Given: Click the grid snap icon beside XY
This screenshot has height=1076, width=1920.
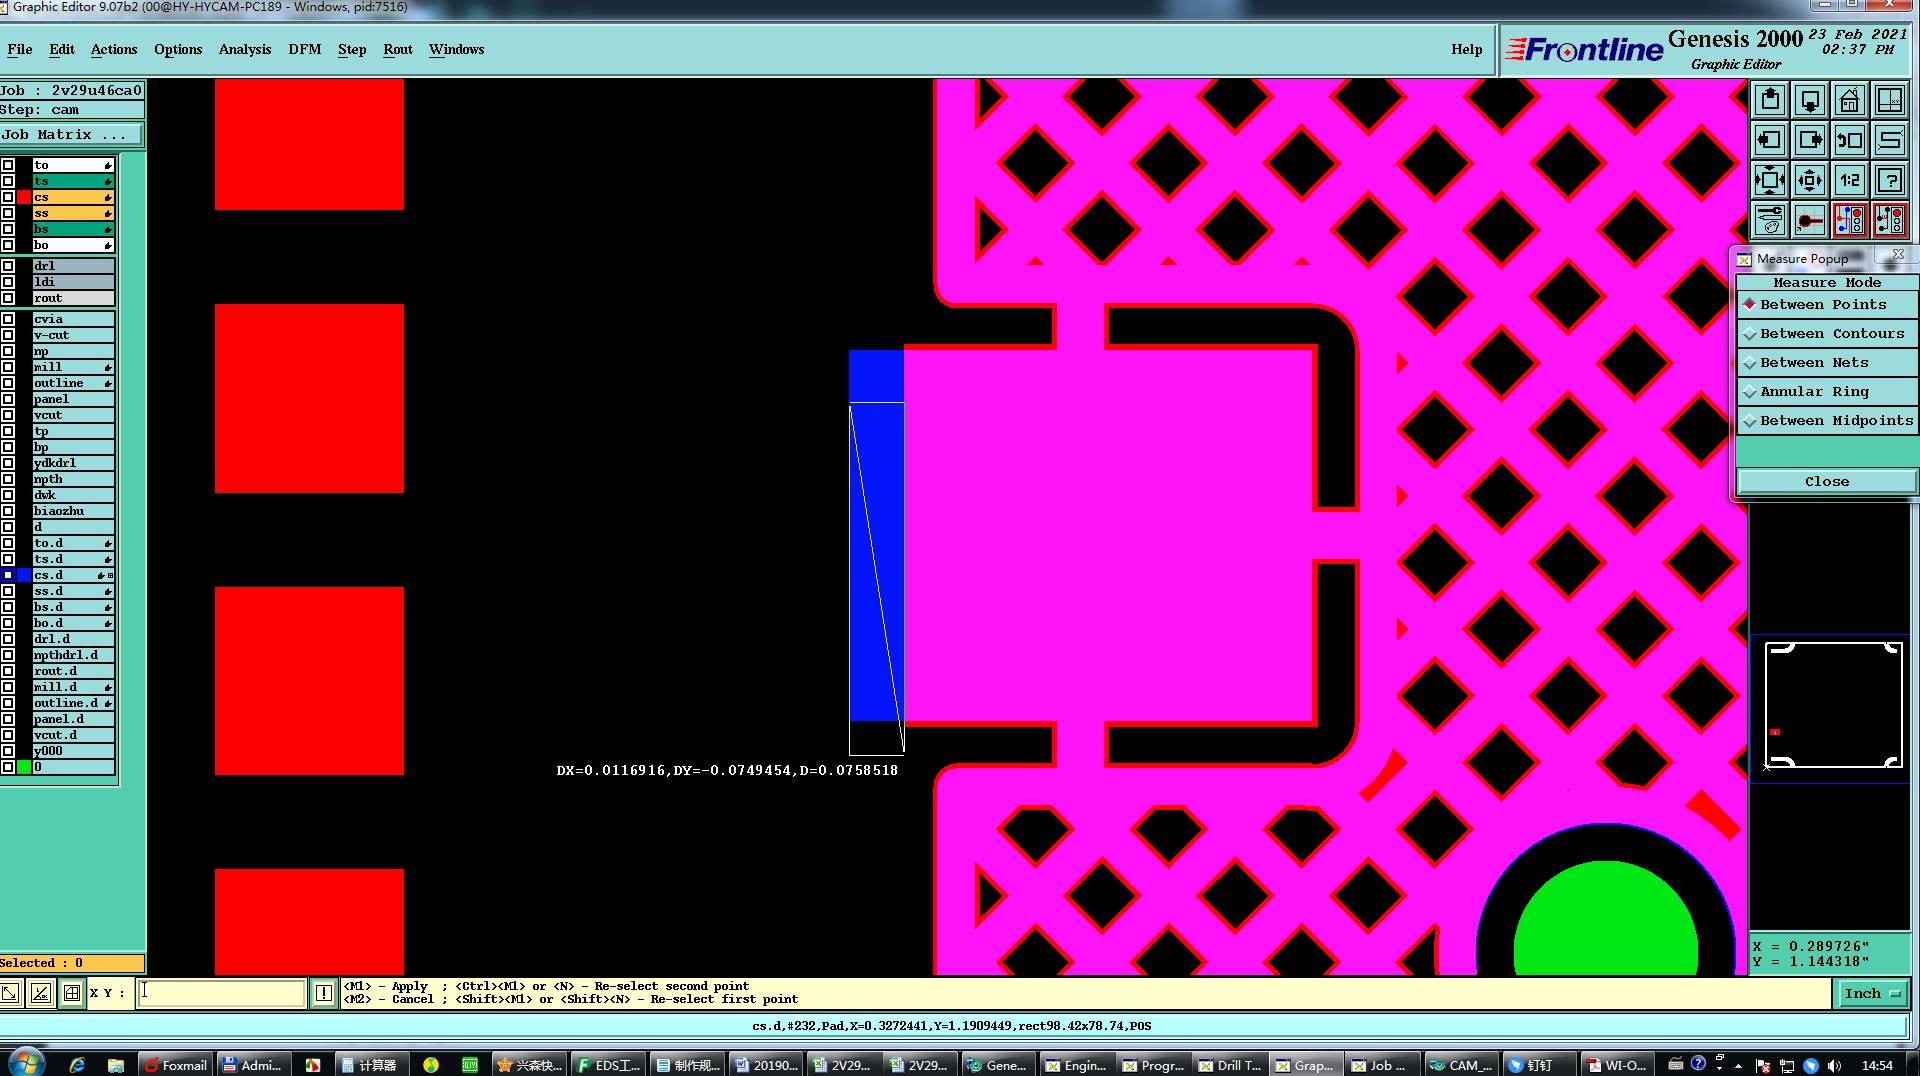Looking at the screenshot, I should point(72,993).
